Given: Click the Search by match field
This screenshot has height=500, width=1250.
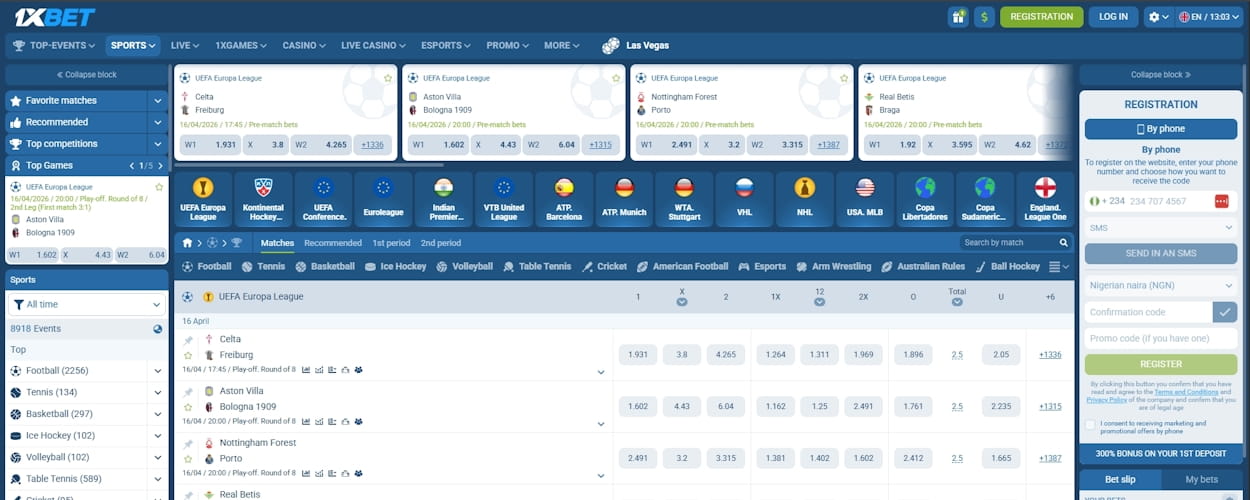Looking at the screenshot, I should [1007, 243].
